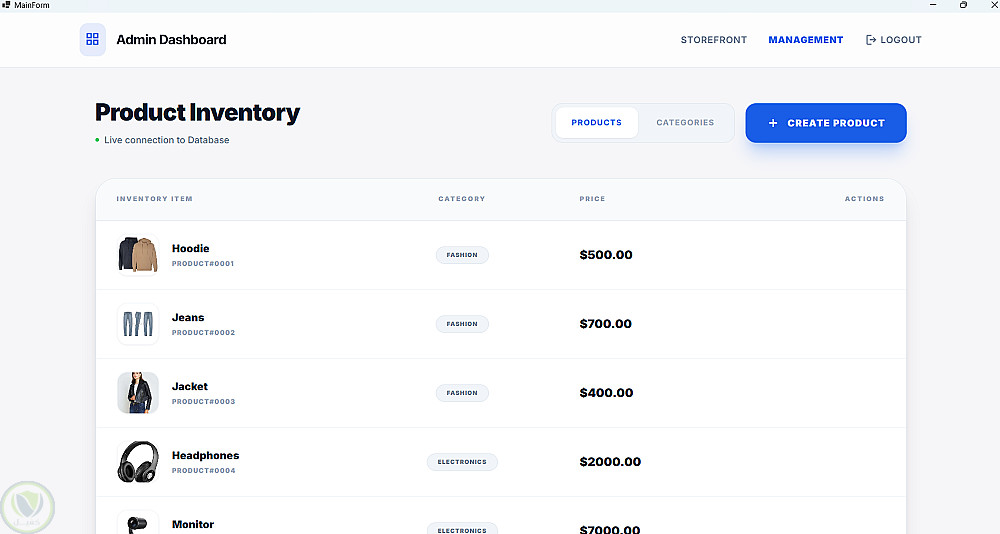1000x534 pixels.
Task: Click the LOGOUT text link
Action: [x=901, y=40]
